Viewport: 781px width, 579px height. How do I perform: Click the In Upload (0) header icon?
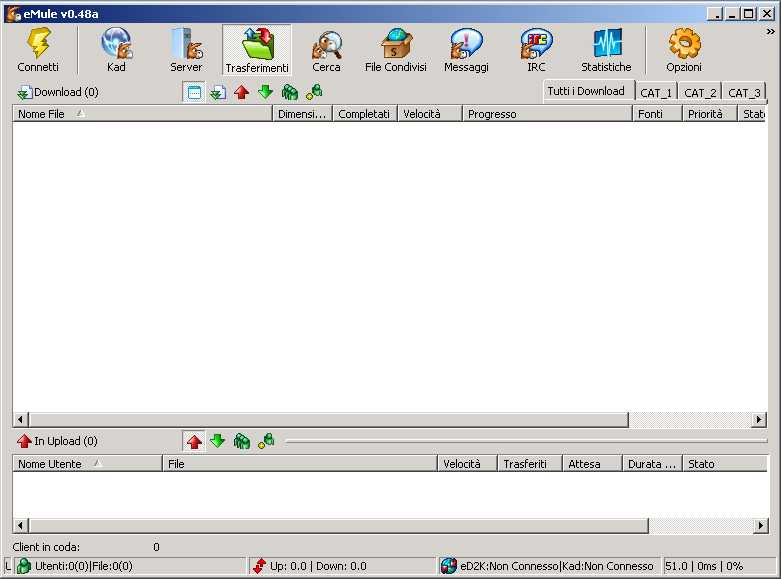[x=24, y=441]
